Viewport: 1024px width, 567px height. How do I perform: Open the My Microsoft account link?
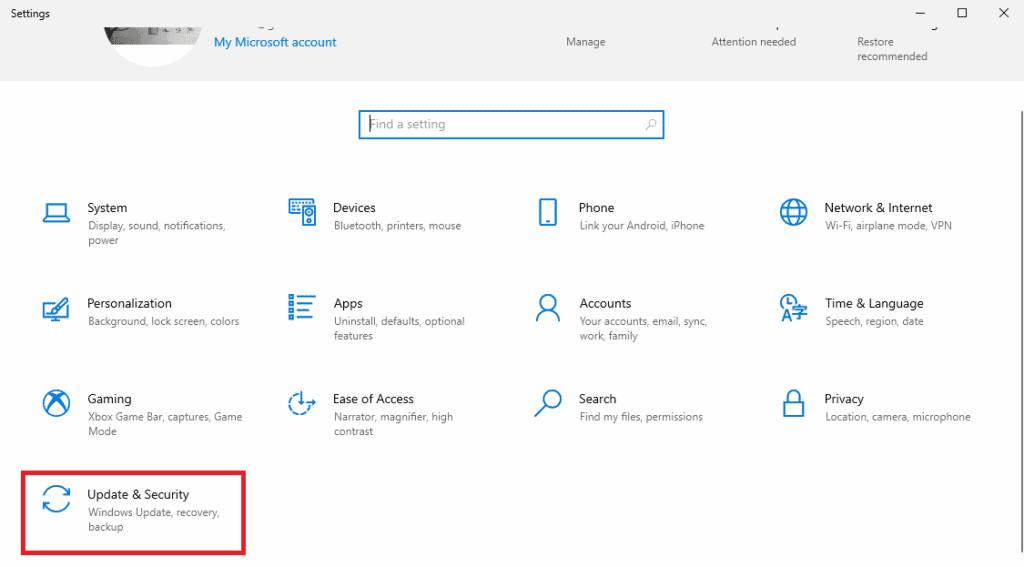coord(275,42)
